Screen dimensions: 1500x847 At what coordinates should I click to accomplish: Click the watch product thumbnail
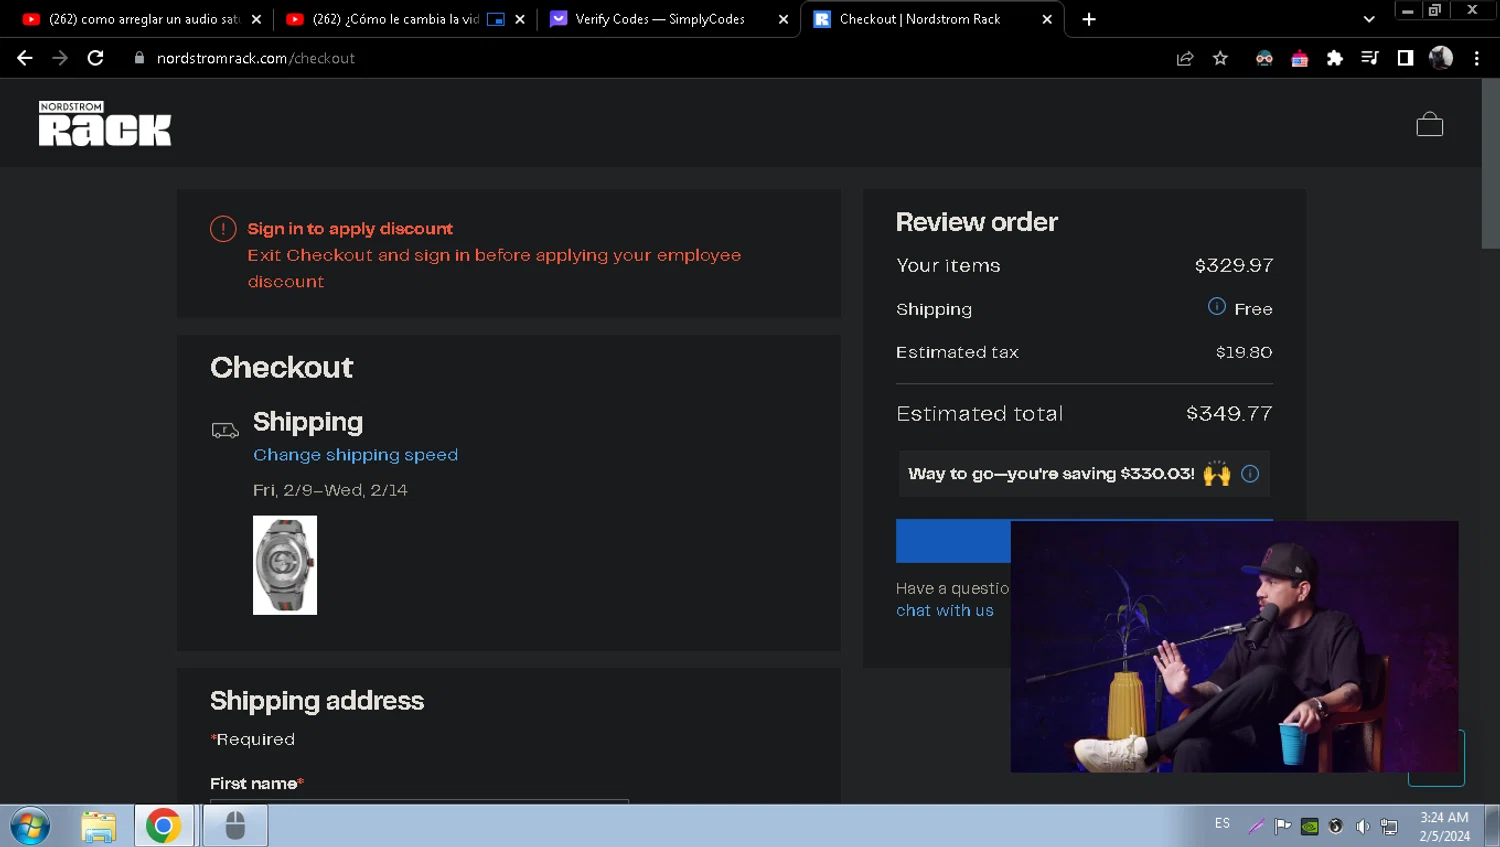click(285, 565)
